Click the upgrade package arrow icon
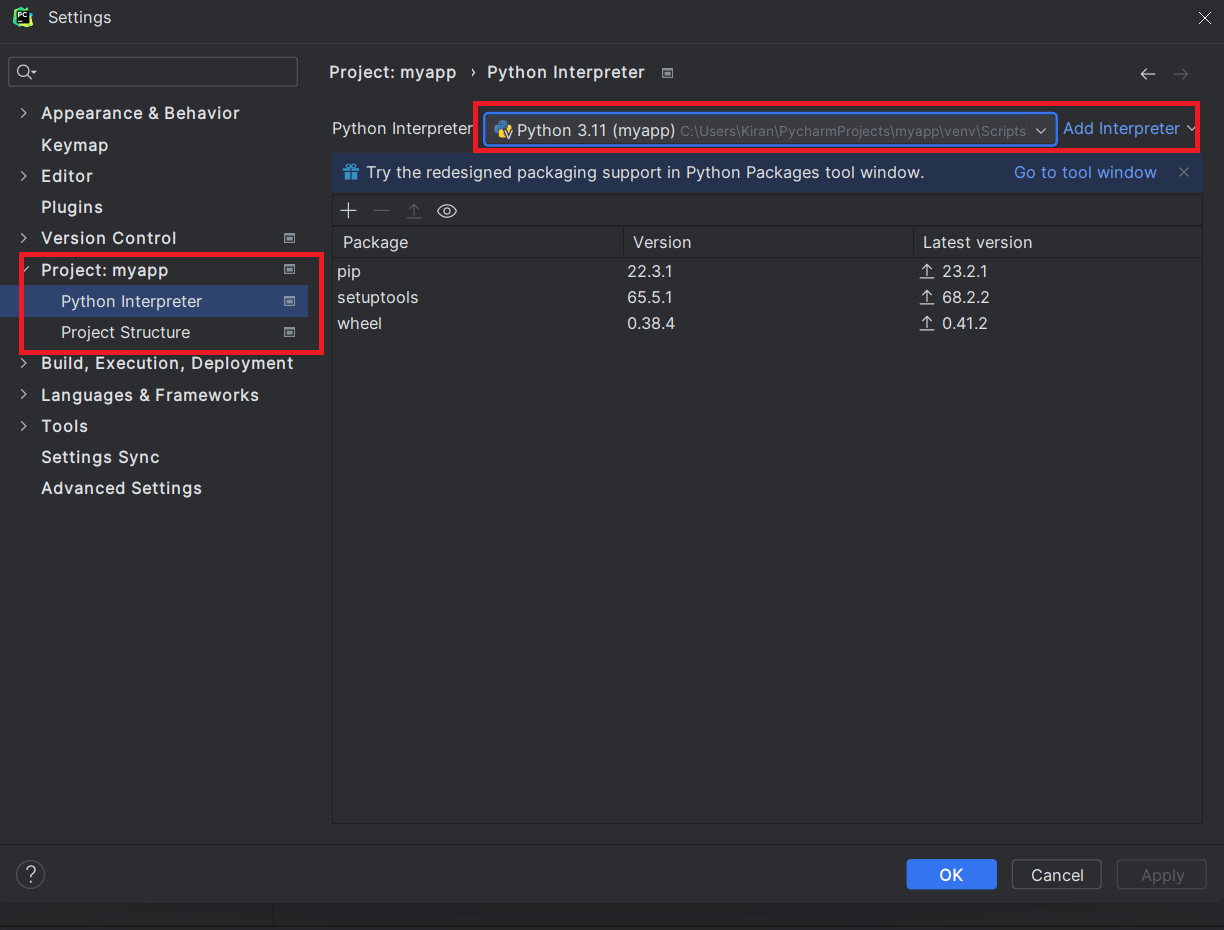The image size is (1224, 930). 414,210
